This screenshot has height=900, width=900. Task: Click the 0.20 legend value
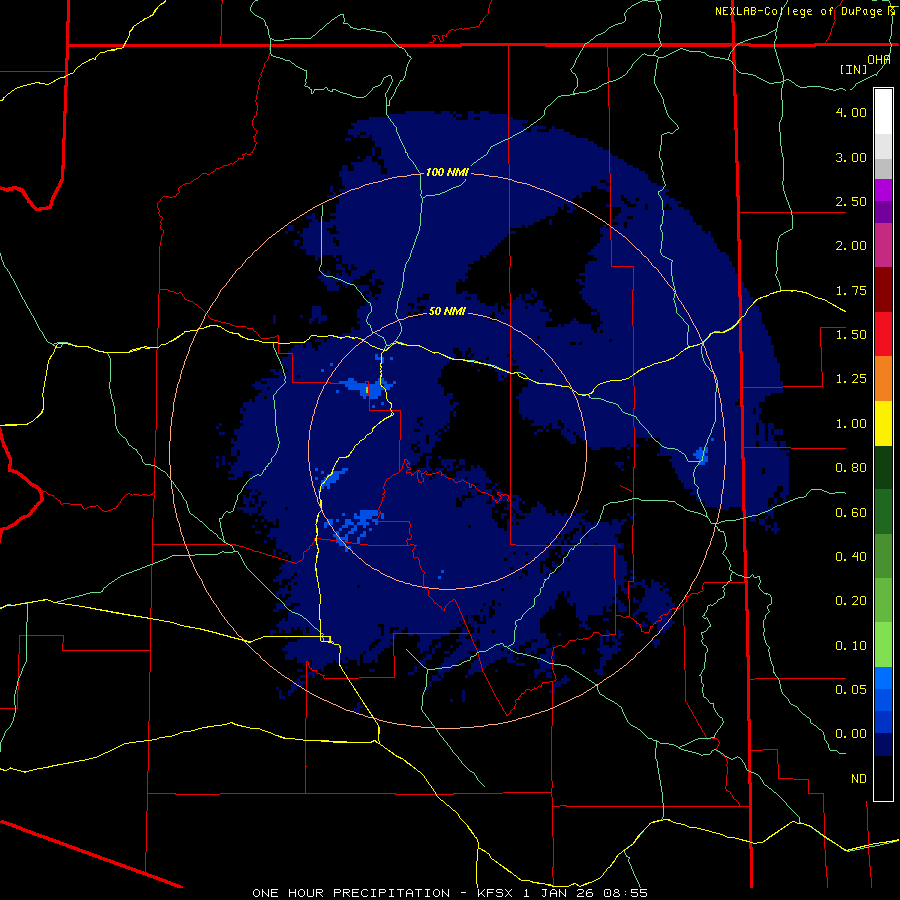point(851,601)
